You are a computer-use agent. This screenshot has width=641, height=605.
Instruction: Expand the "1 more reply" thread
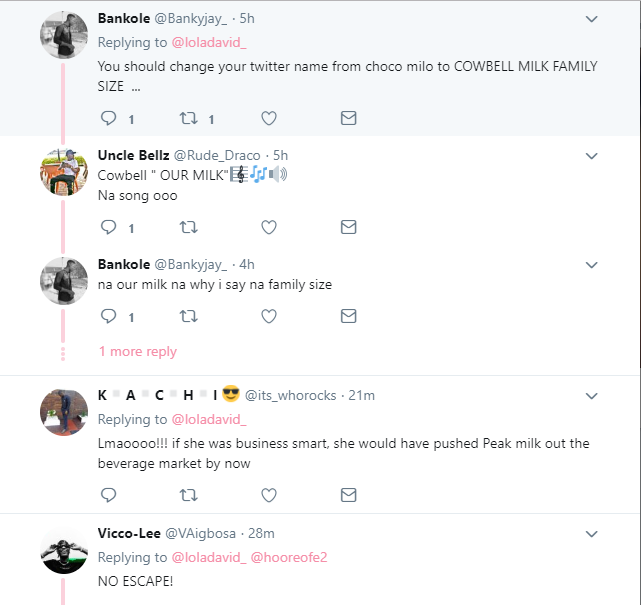coord(137,351)
